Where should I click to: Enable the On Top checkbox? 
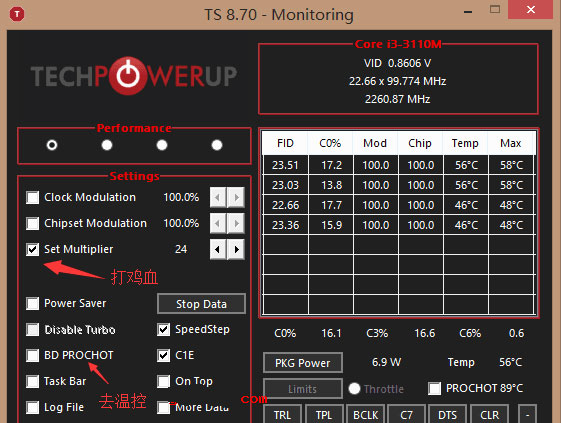pos(164,381)
